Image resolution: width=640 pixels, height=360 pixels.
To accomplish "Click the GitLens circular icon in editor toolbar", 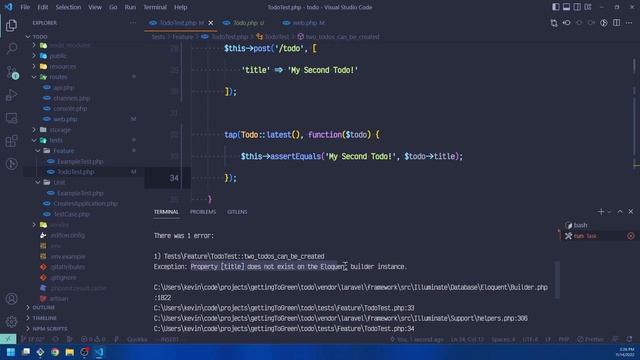I will (x=604, y=23).
